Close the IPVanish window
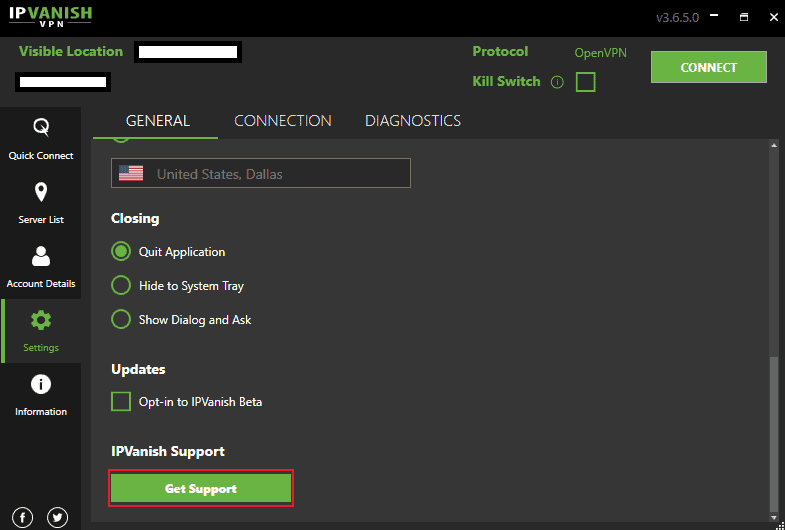The height and width of the screenshot is (530, 785). [x=773, y=17]
